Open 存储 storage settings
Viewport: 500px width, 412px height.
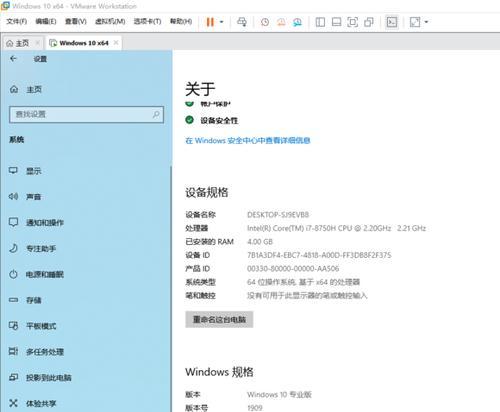coord(25,300)
